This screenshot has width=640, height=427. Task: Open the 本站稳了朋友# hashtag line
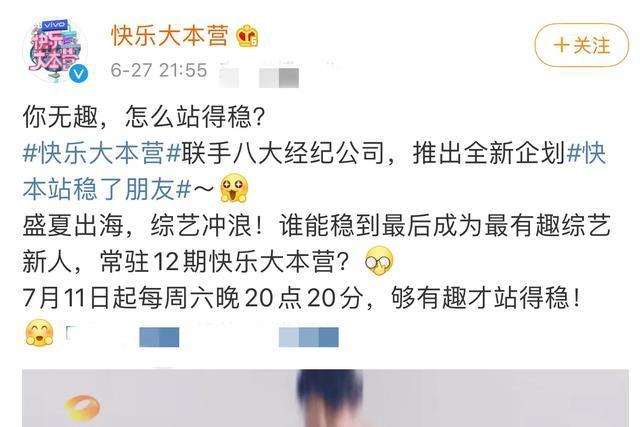click(x=107, y=189)
